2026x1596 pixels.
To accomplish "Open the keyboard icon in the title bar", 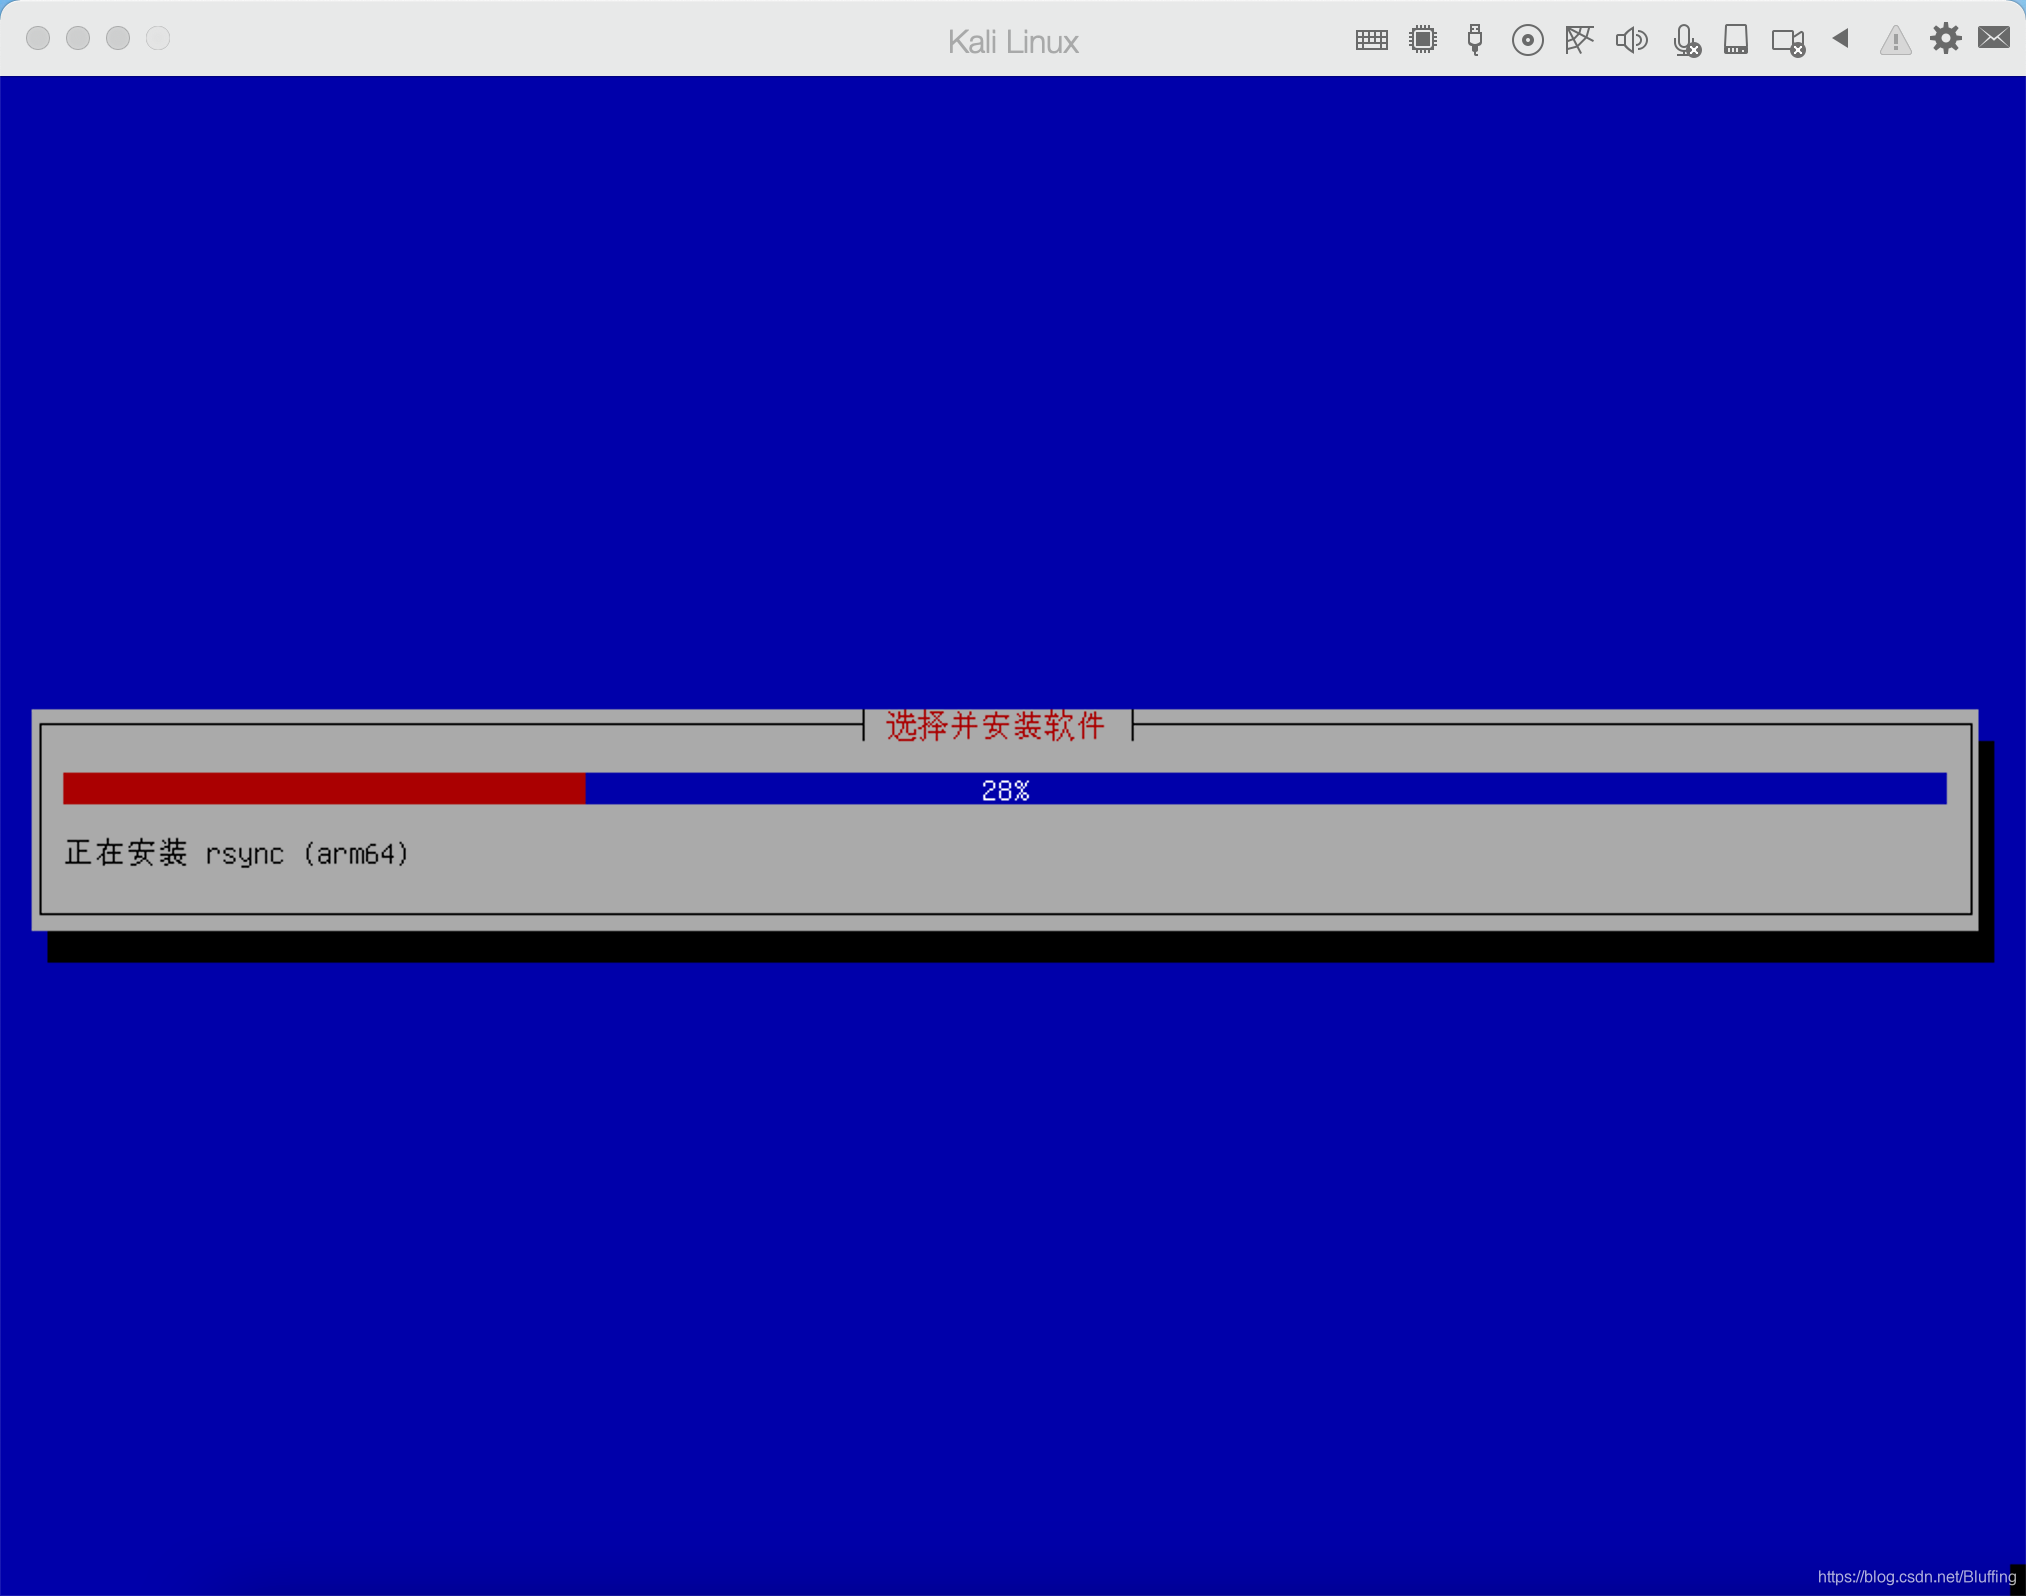I will [x=1371, y=40].
